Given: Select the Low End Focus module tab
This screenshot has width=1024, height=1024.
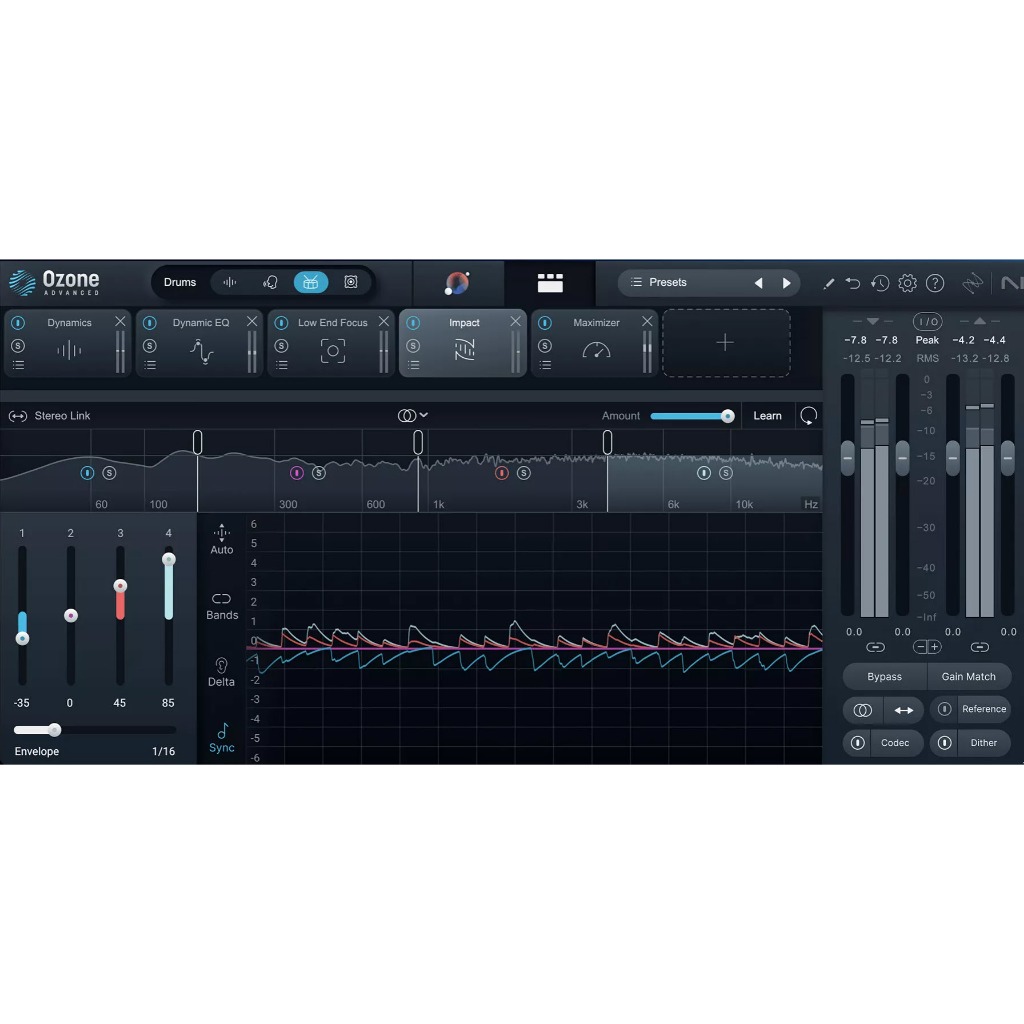Looking at the screenshot, I should [331, 343].
